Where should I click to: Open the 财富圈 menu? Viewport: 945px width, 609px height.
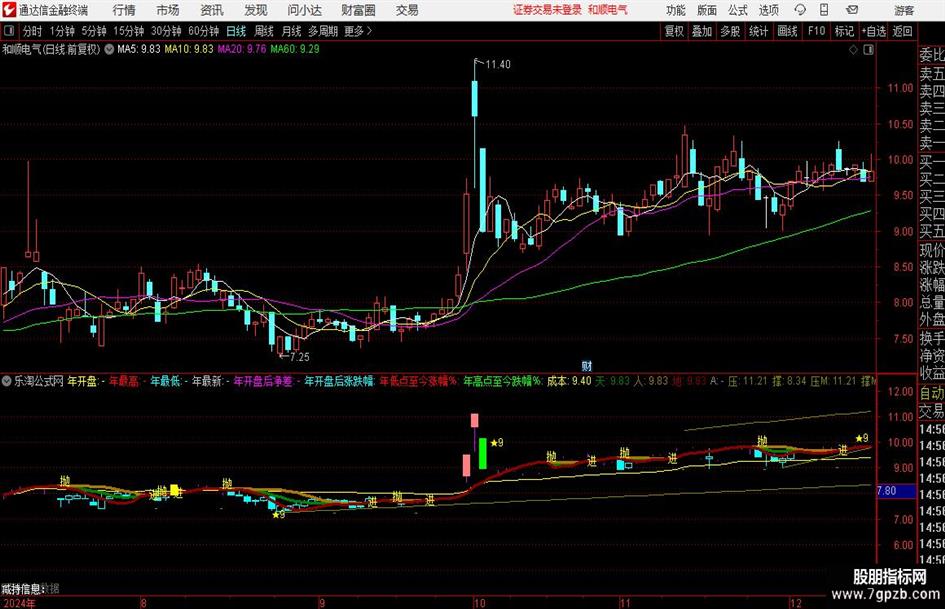pos(358,10)
